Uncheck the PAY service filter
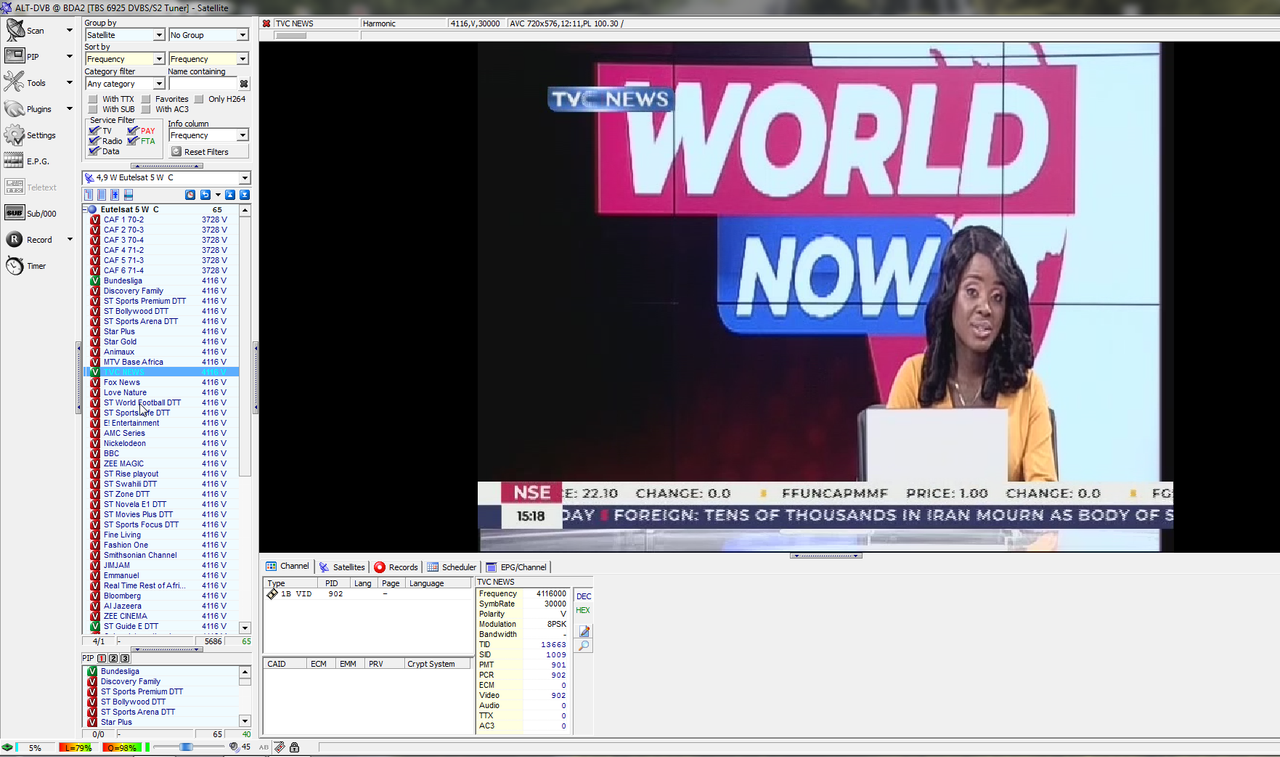1280x757 pixels. tap(133, 131)
